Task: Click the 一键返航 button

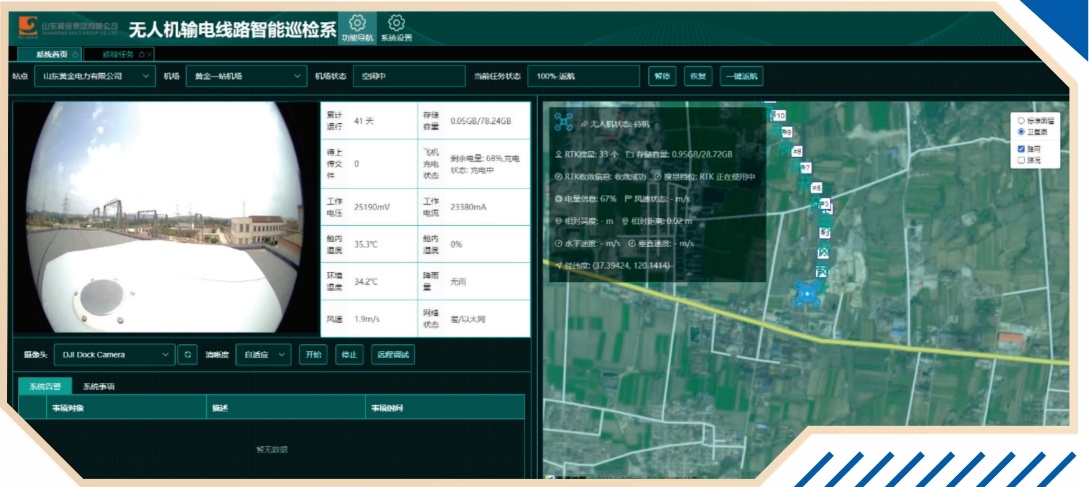Action: pyautogui.click(x=742, y=76)
